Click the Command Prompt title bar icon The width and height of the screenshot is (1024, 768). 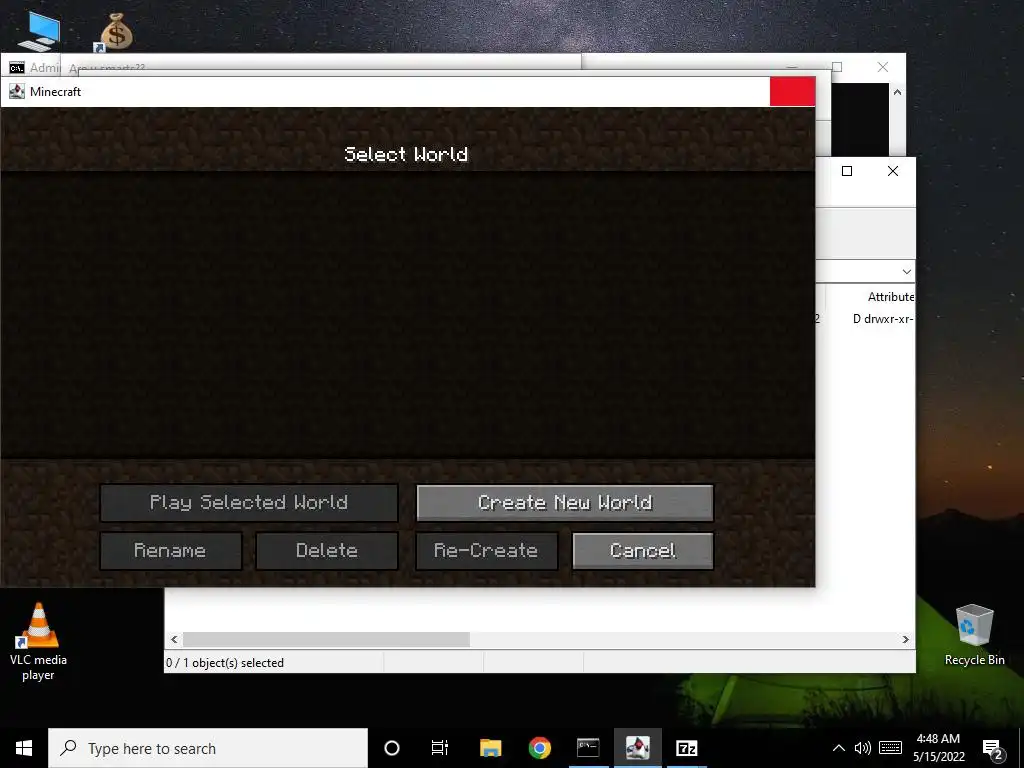[x=17, y=68]
